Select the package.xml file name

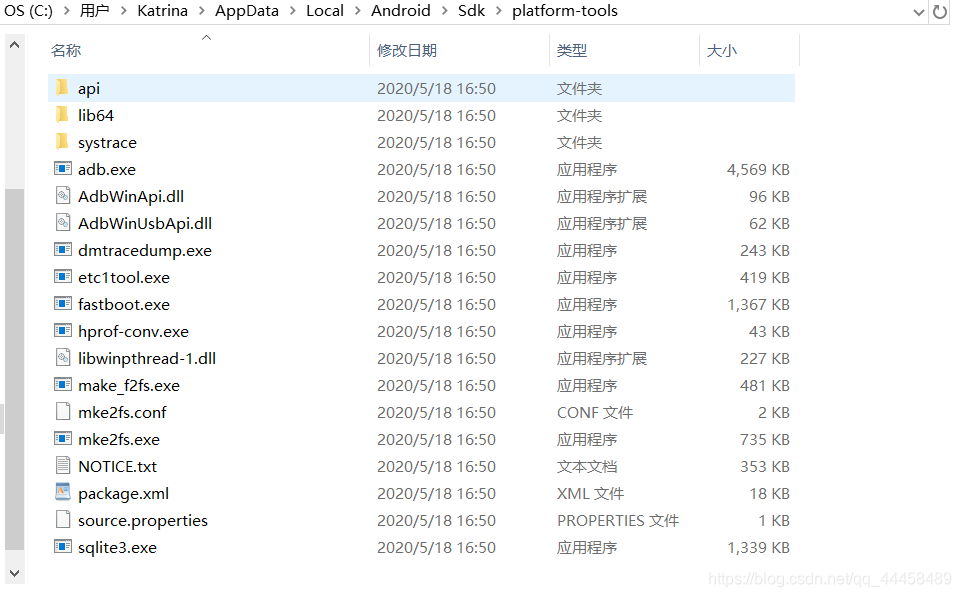[123, 493]
